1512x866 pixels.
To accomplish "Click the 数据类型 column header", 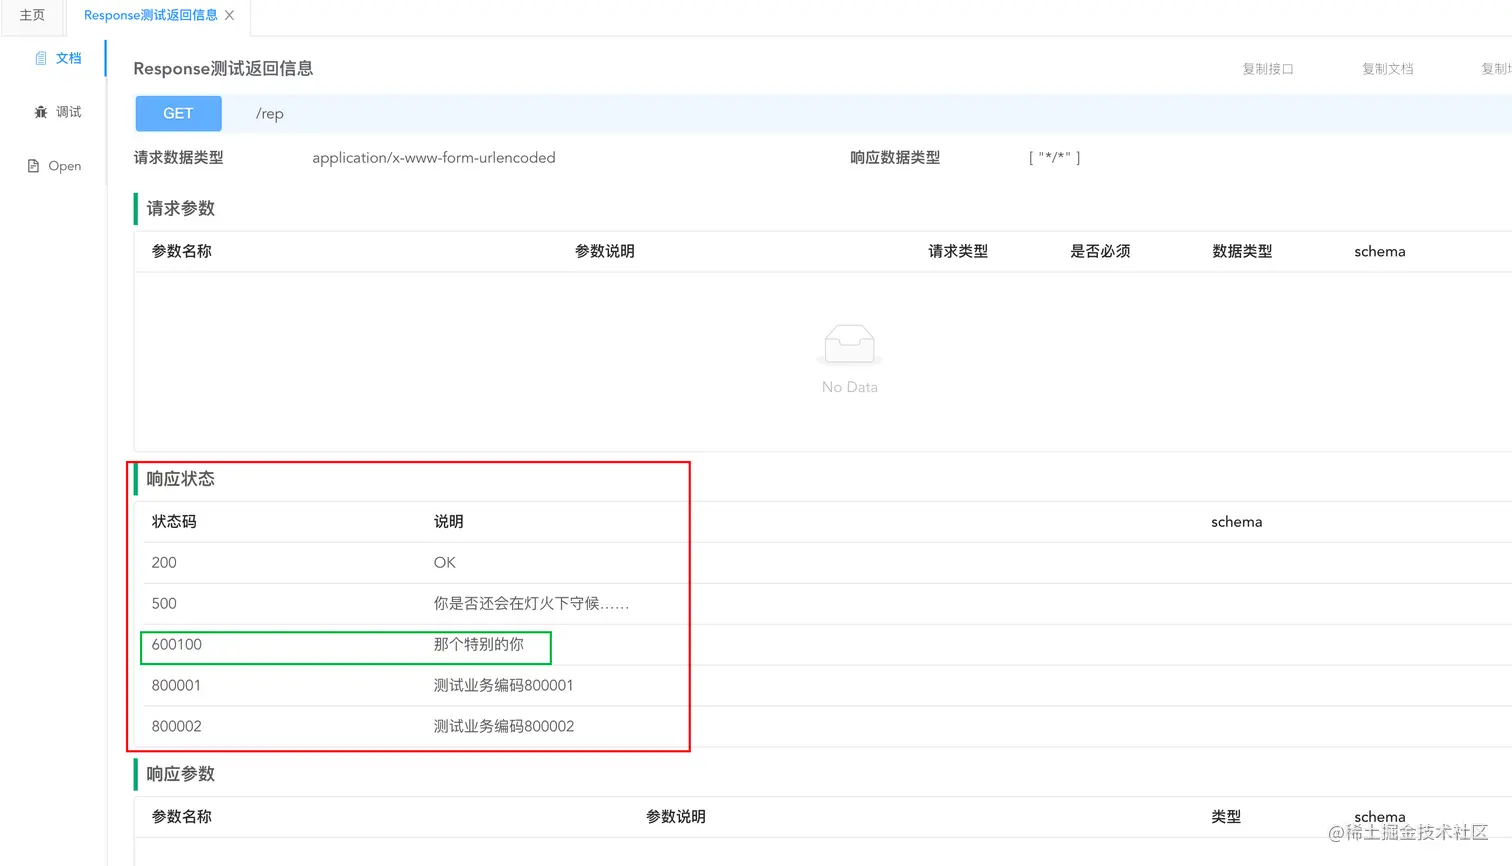I will [1242, 251].
